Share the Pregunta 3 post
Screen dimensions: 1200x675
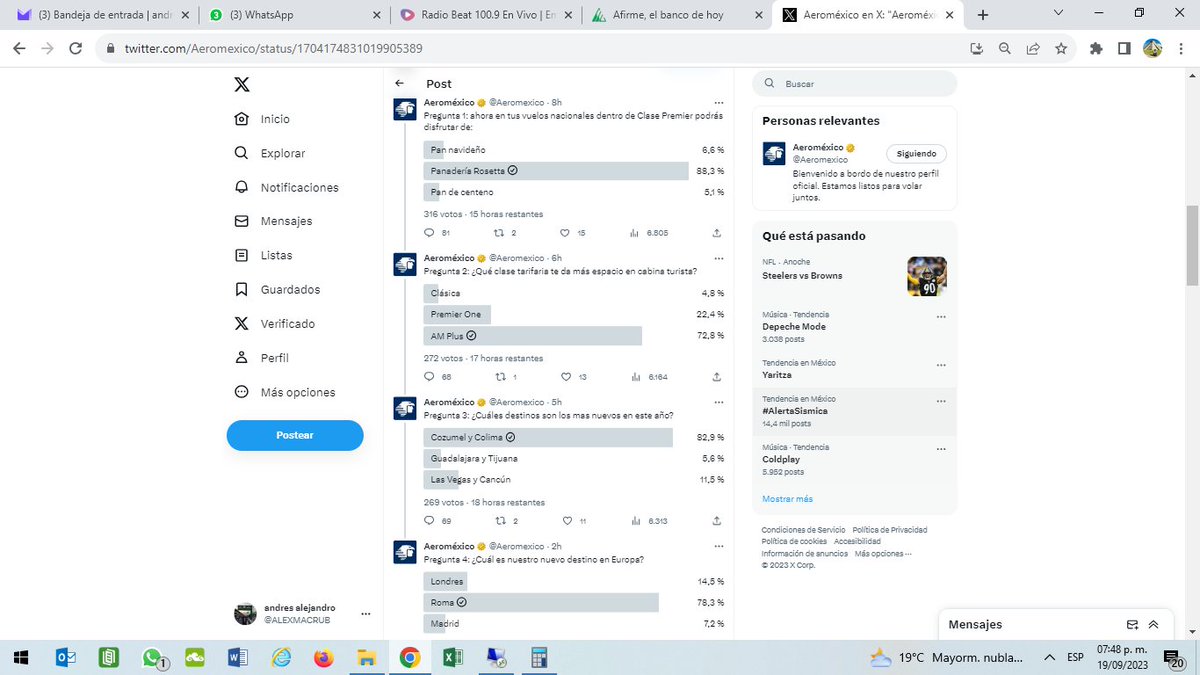[x=717, y=521]
